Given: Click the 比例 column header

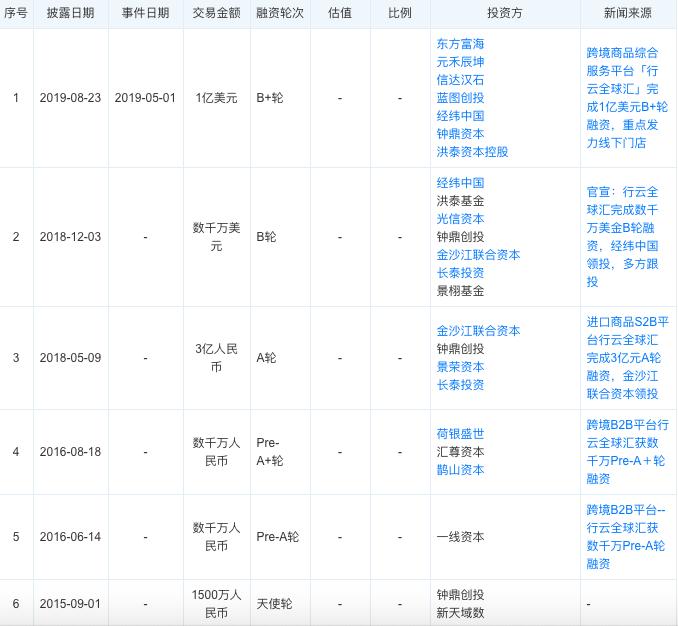Looking at the screenshot, I should [400, 13].
